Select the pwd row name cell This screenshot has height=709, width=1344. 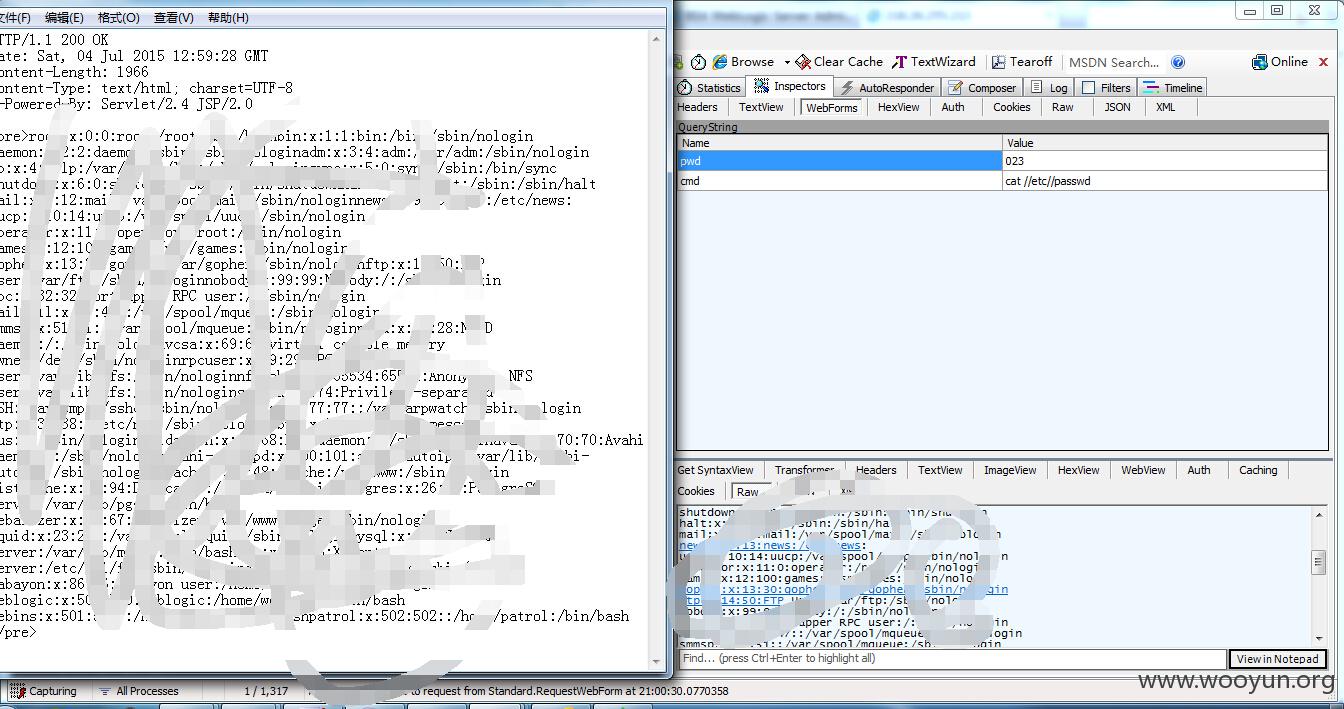840,161
